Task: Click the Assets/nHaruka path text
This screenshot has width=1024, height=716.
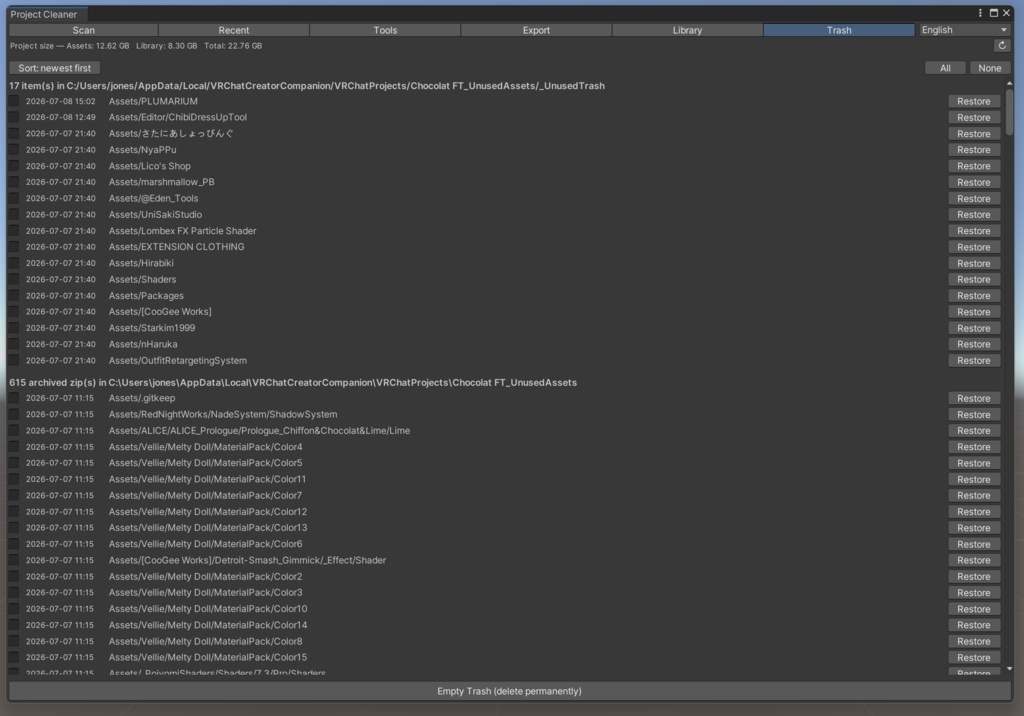Action: coord(143,344)
